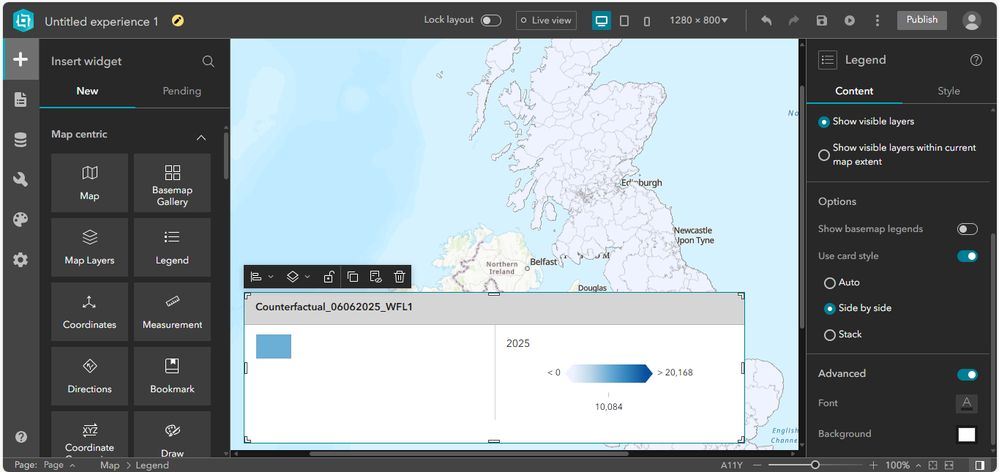Open the Font color picker
999x472 pixels.
[x=967, y=403]
